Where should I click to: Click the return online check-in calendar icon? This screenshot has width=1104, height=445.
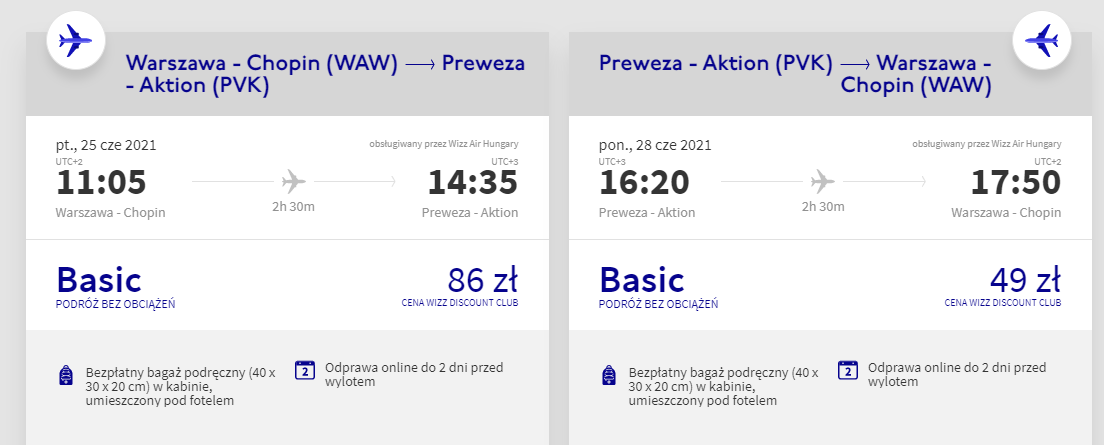pos(848,371)
